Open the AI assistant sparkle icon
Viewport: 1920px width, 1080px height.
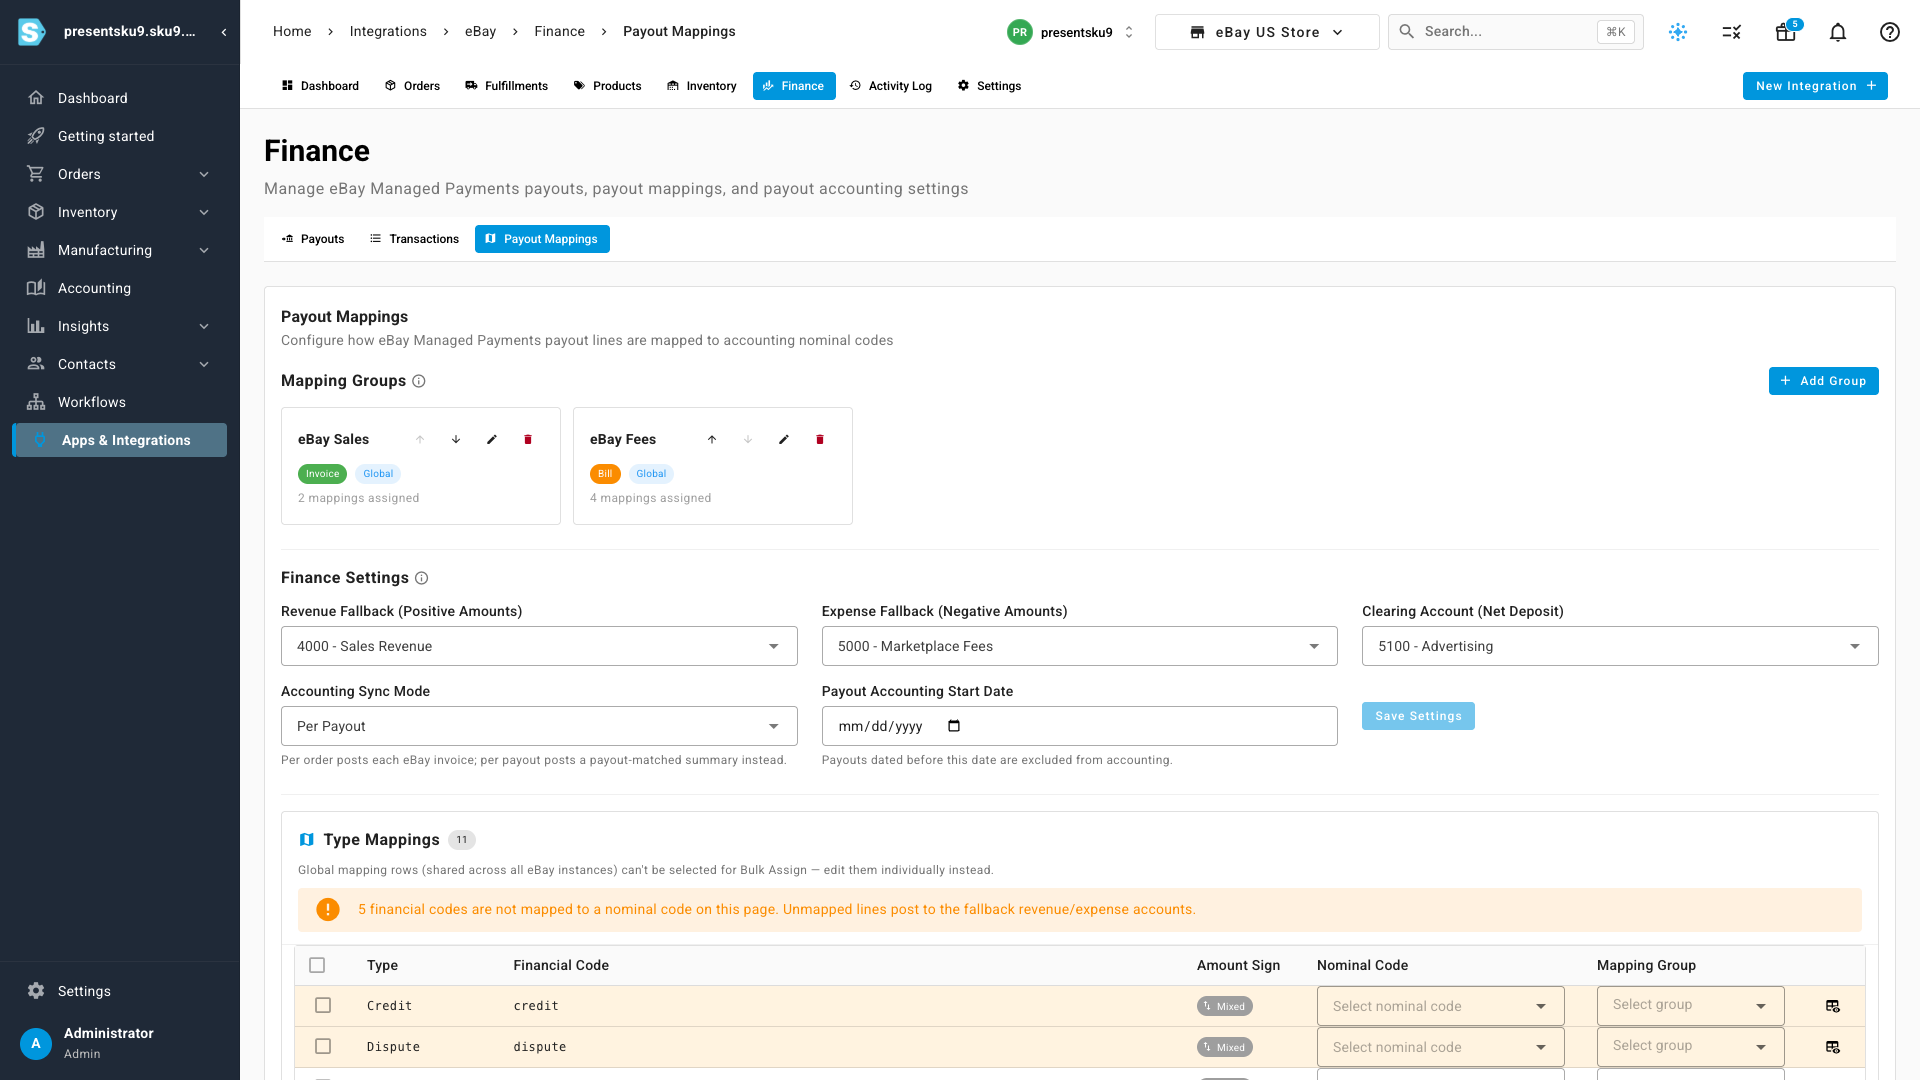point(1678,32)
